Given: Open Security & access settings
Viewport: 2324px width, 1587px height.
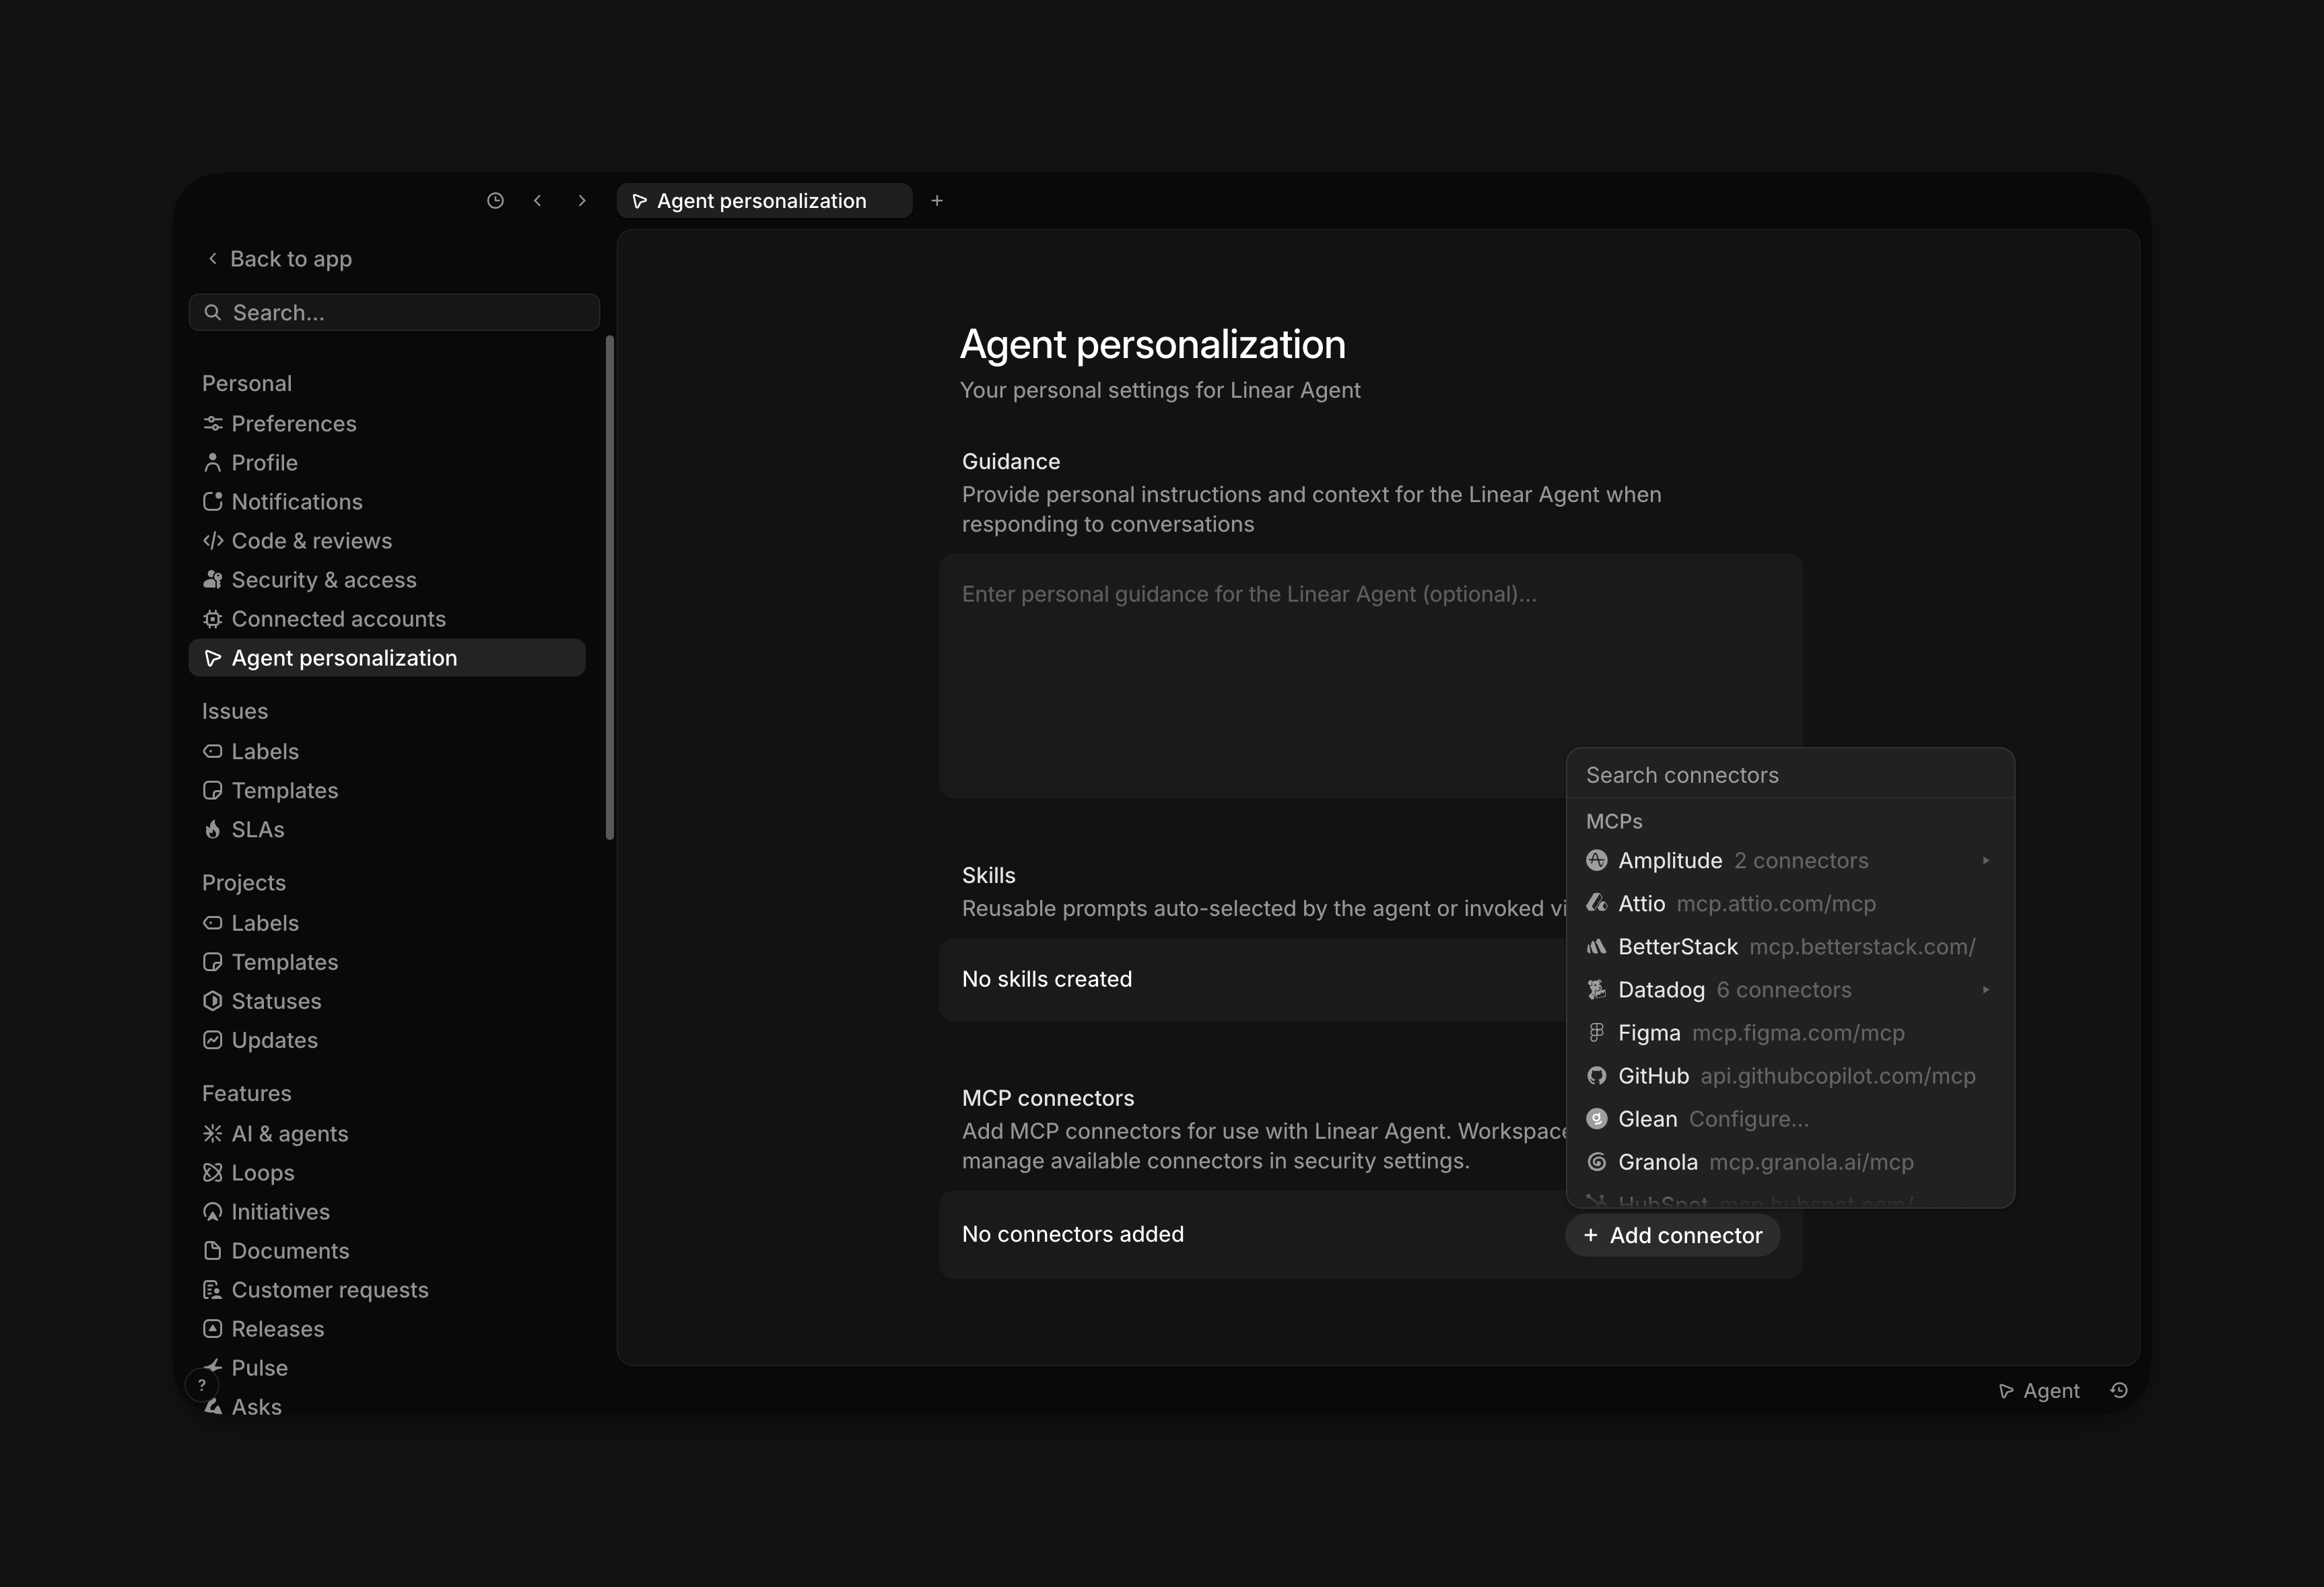Looking at the screenshot, I should [x=387, y=579].
